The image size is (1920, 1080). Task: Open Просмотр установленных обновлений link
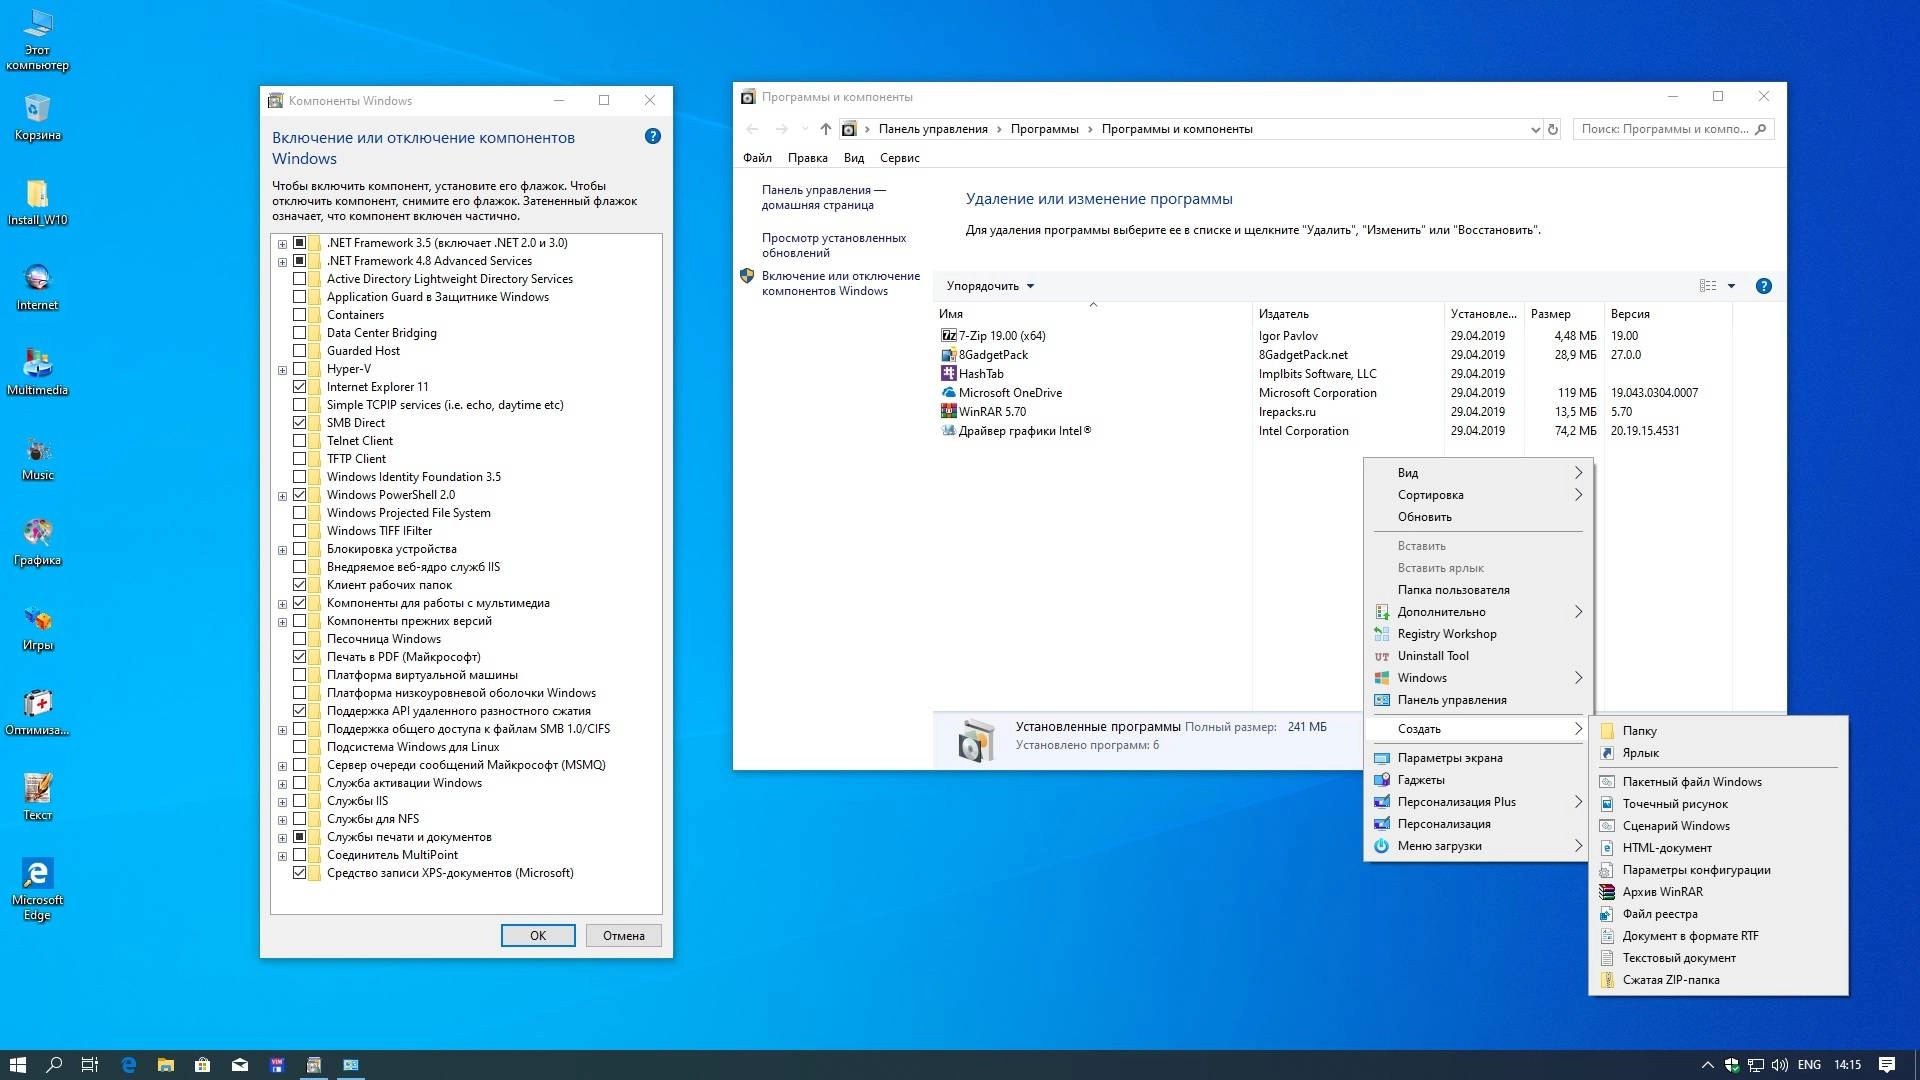834,245
